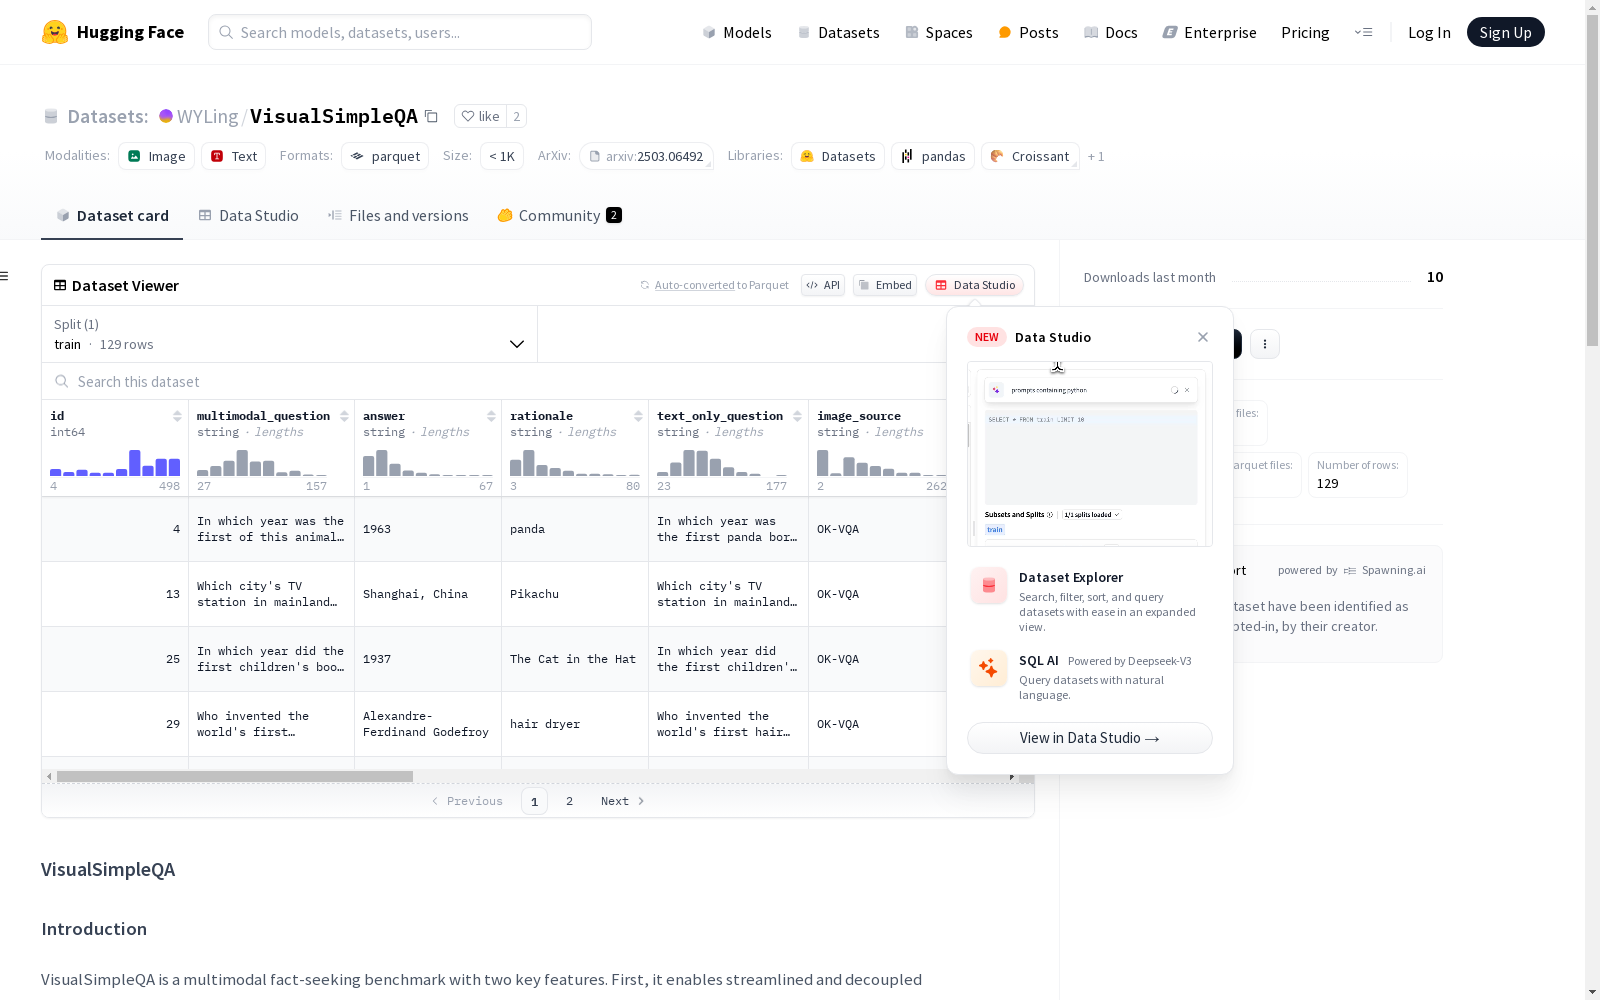
Task: Sort by rationale column arrows
Action: (x=638, y=416)
